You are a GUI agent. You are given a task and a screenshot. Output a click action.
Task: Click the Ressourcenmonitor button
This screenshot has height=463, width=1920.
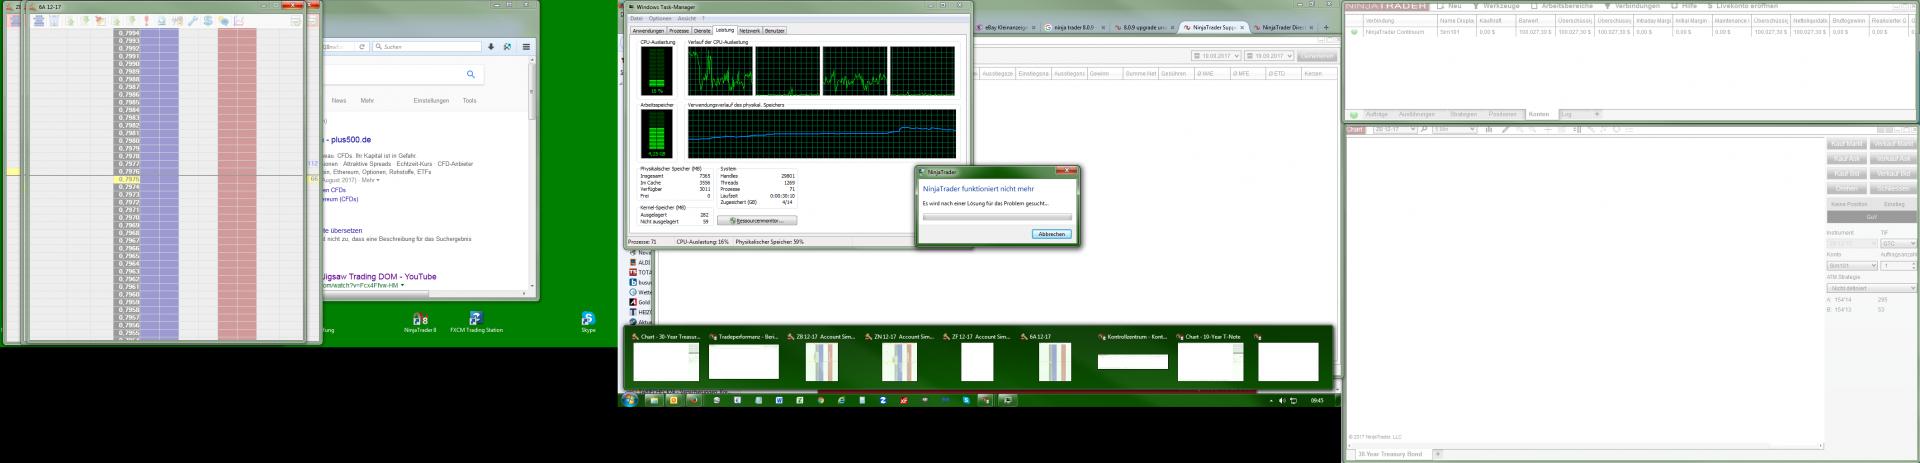click(757, 221)
